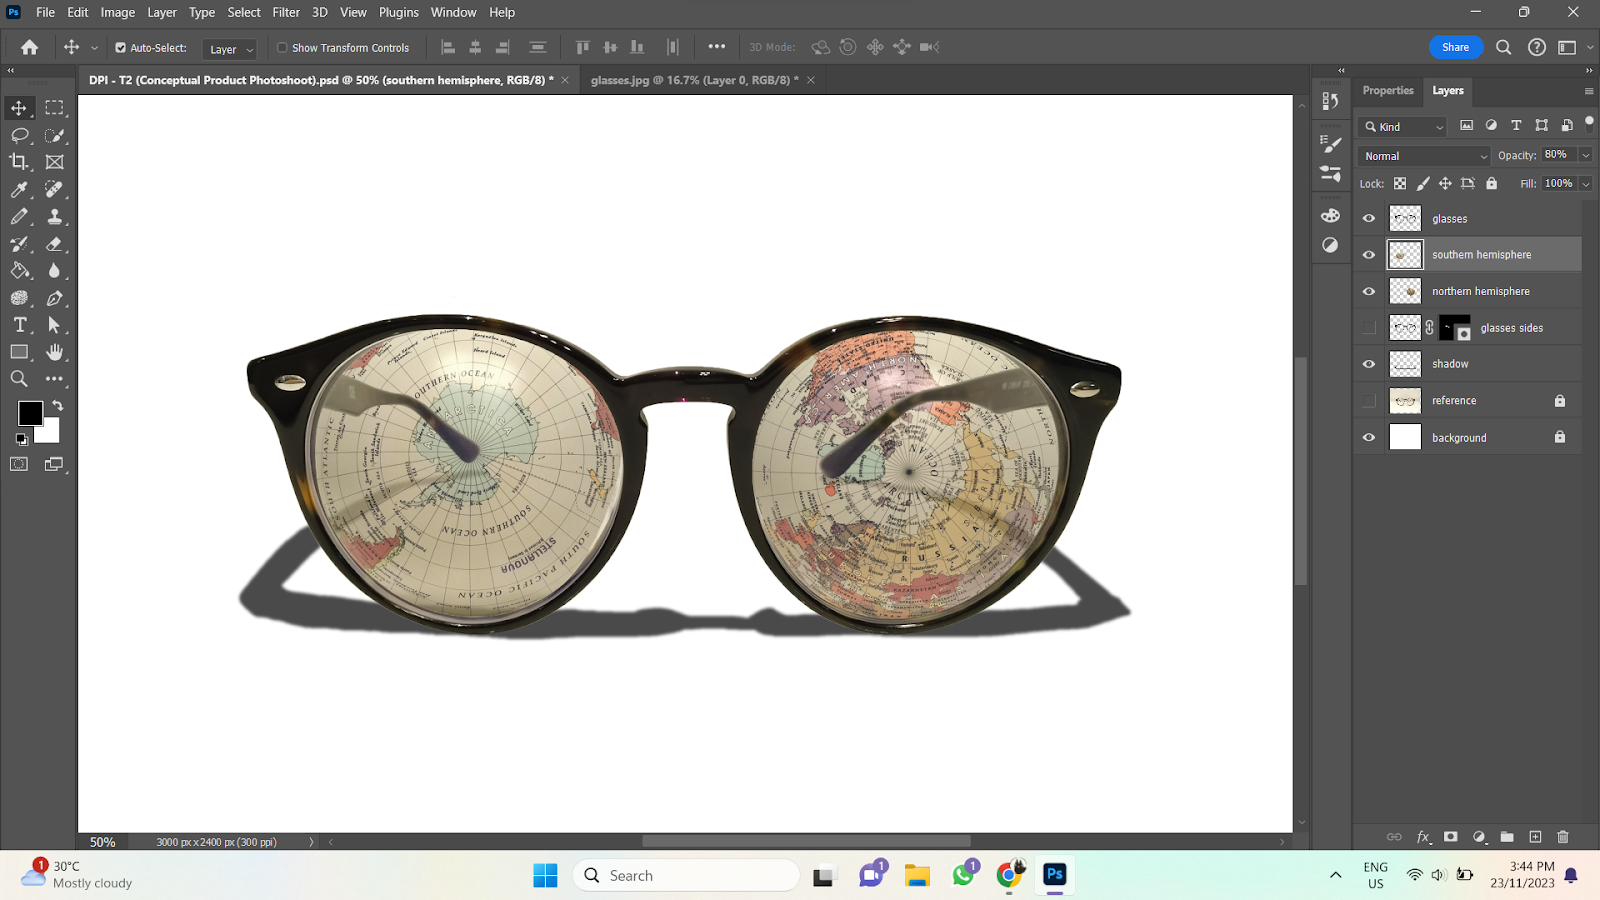Hide the background layer
Viewport: 1600px width, 900px height.
pyautogui.click(x=1369, y=437)
